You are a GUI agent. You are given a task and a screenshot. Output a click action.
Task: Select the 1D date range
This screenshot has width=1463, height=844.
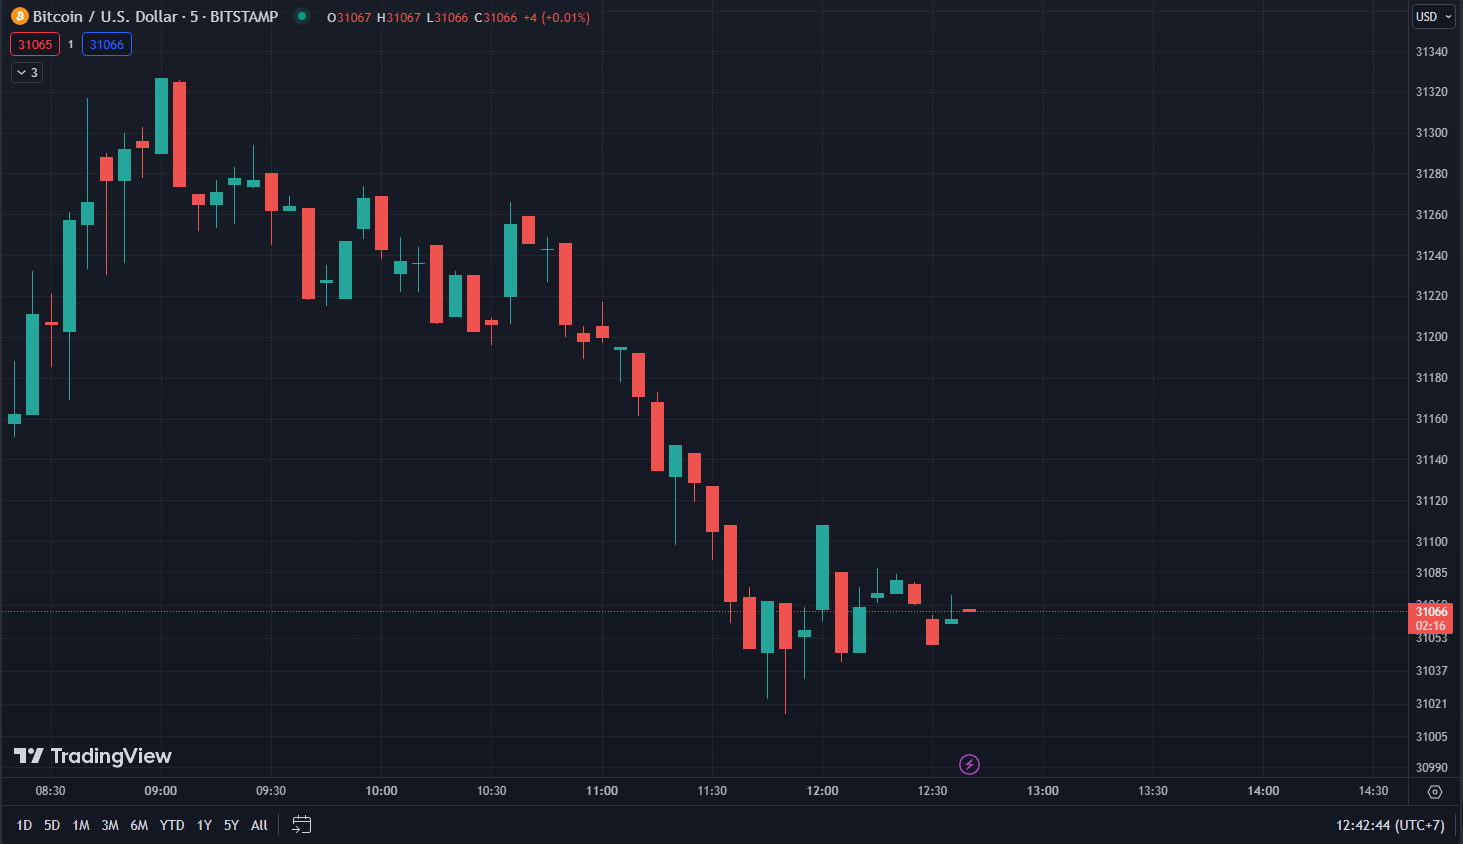coord(24,825)
